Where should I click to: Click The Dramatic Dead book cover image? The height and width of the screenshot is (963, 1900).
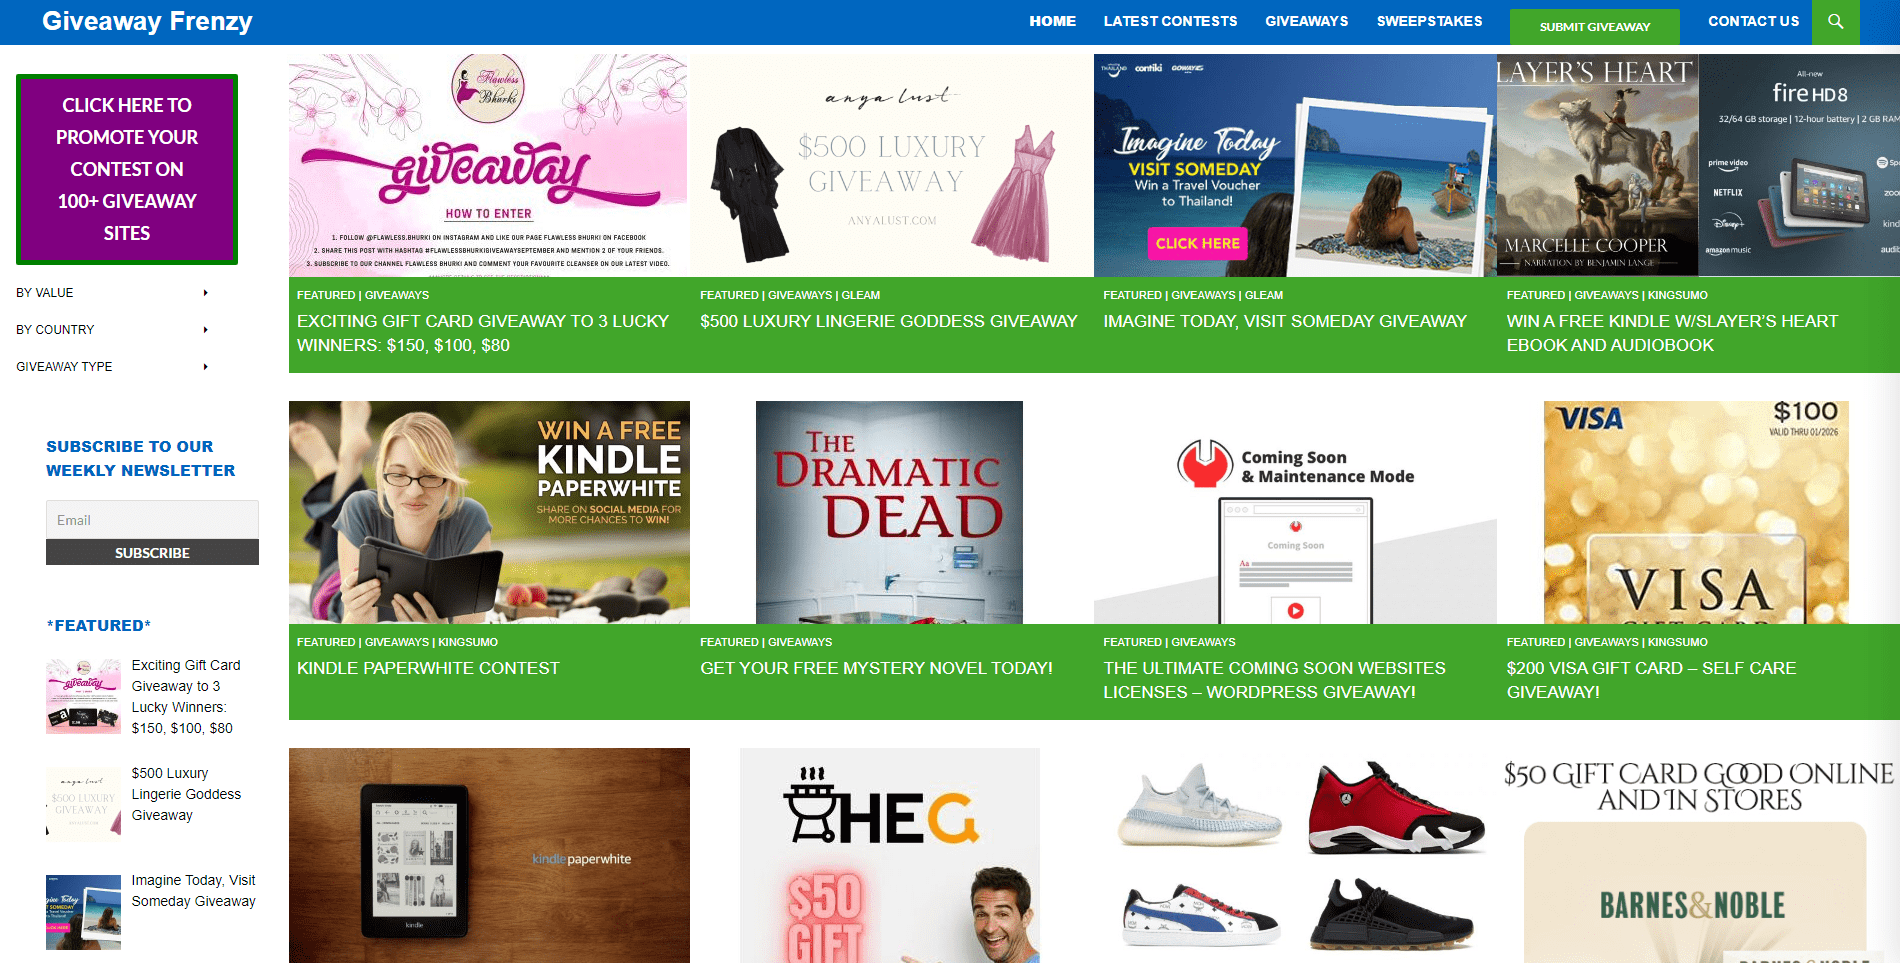(x=889, y=512)
